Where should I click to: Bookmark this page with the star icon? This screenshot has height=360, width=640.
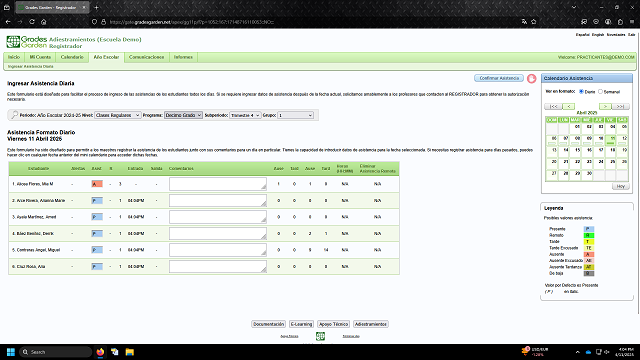pyautogui.click(x=533, y=22)
